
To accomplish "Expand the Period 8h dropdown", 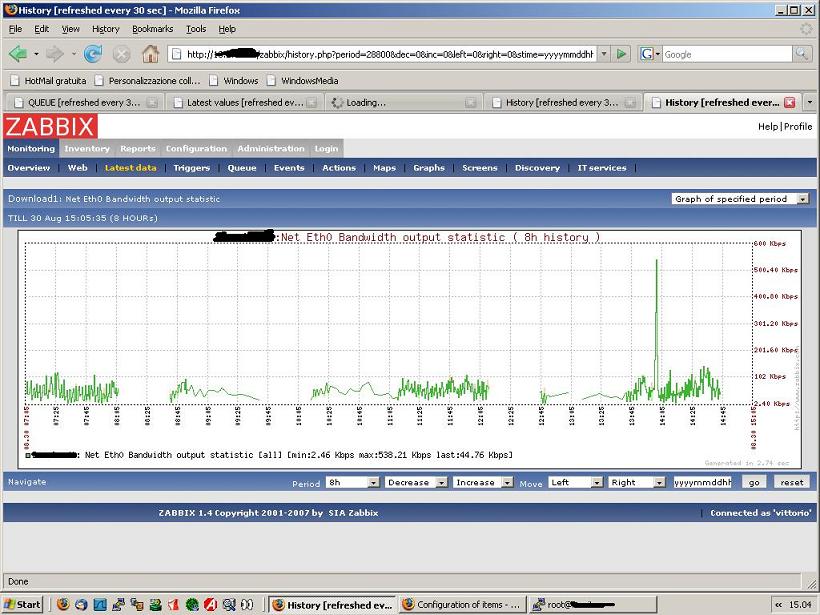I will click(x=353, y=482).
